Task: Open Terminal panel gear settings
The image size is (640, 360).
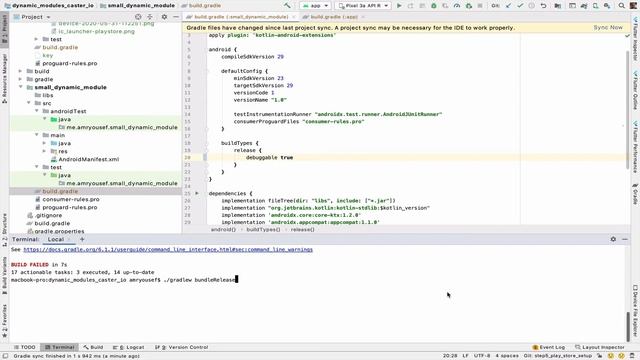Action: 613,239
